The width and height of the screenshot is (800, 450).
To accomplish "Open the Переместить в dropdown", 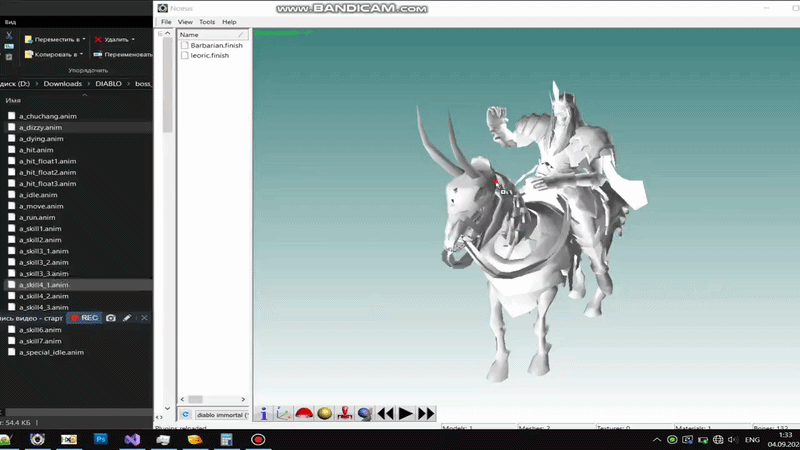I will coord(55,39).
